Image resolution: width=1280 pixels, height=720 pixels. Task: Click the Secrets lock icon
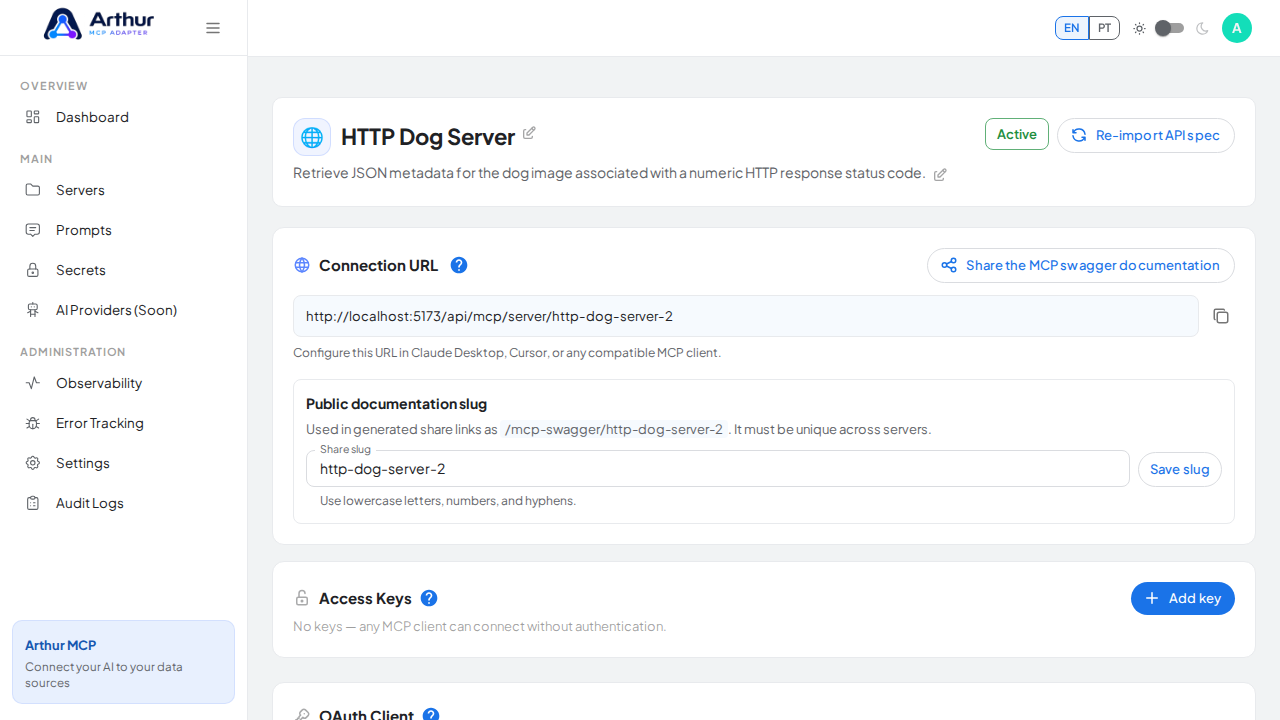(x=33, y=270)
